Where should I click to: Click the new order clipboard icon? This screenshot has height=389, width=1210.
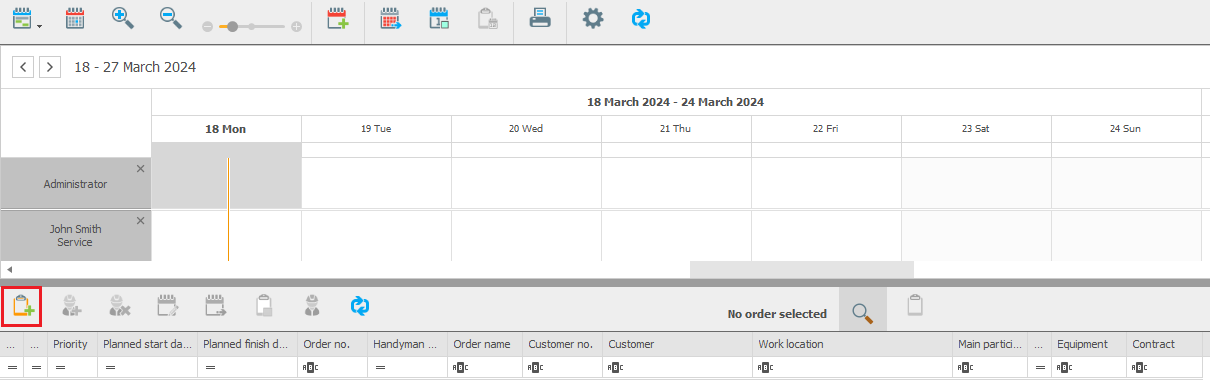22,306
